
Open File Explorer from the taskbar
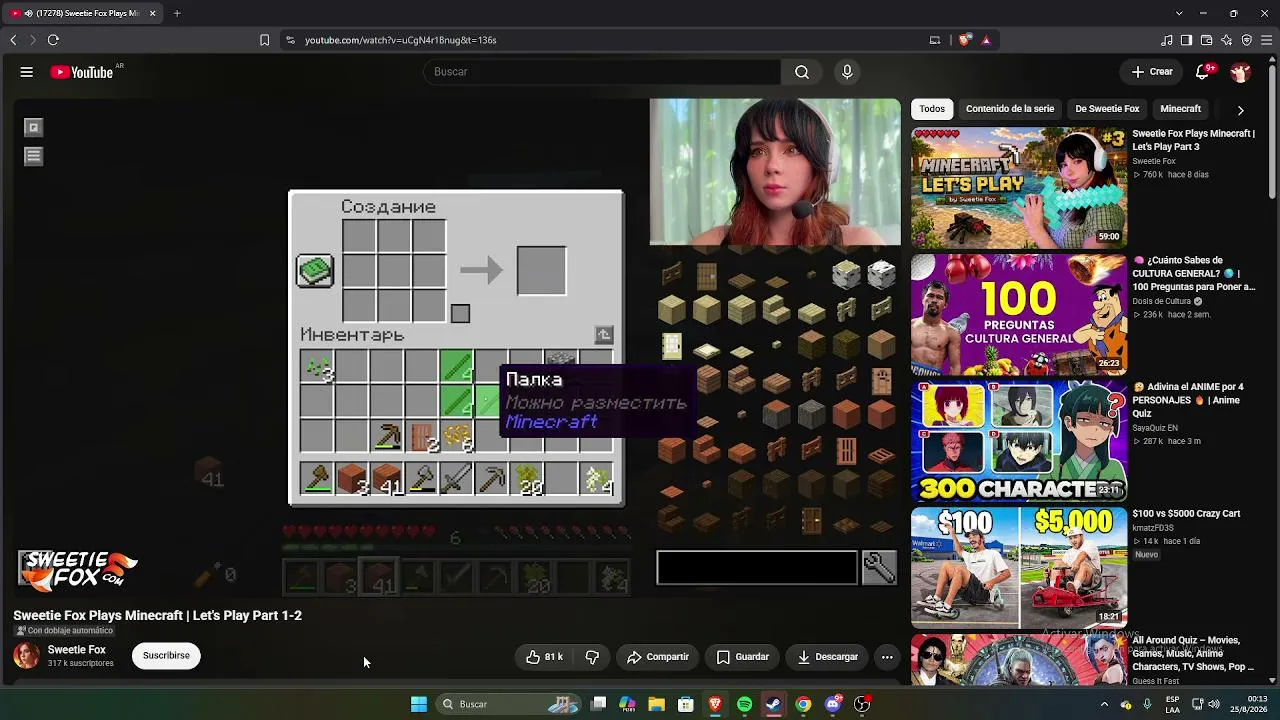pyautogui.click(x=657, y=704)
